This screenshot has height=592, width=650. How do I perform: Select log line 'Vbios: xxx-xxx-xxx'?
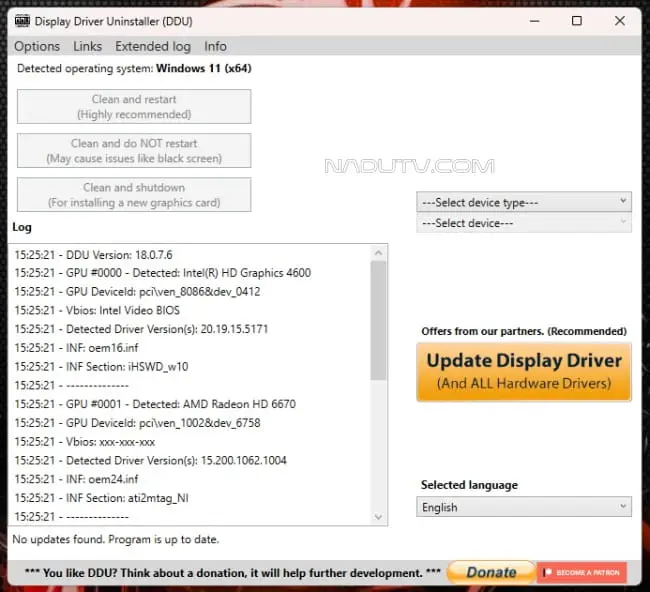point(85,442)
